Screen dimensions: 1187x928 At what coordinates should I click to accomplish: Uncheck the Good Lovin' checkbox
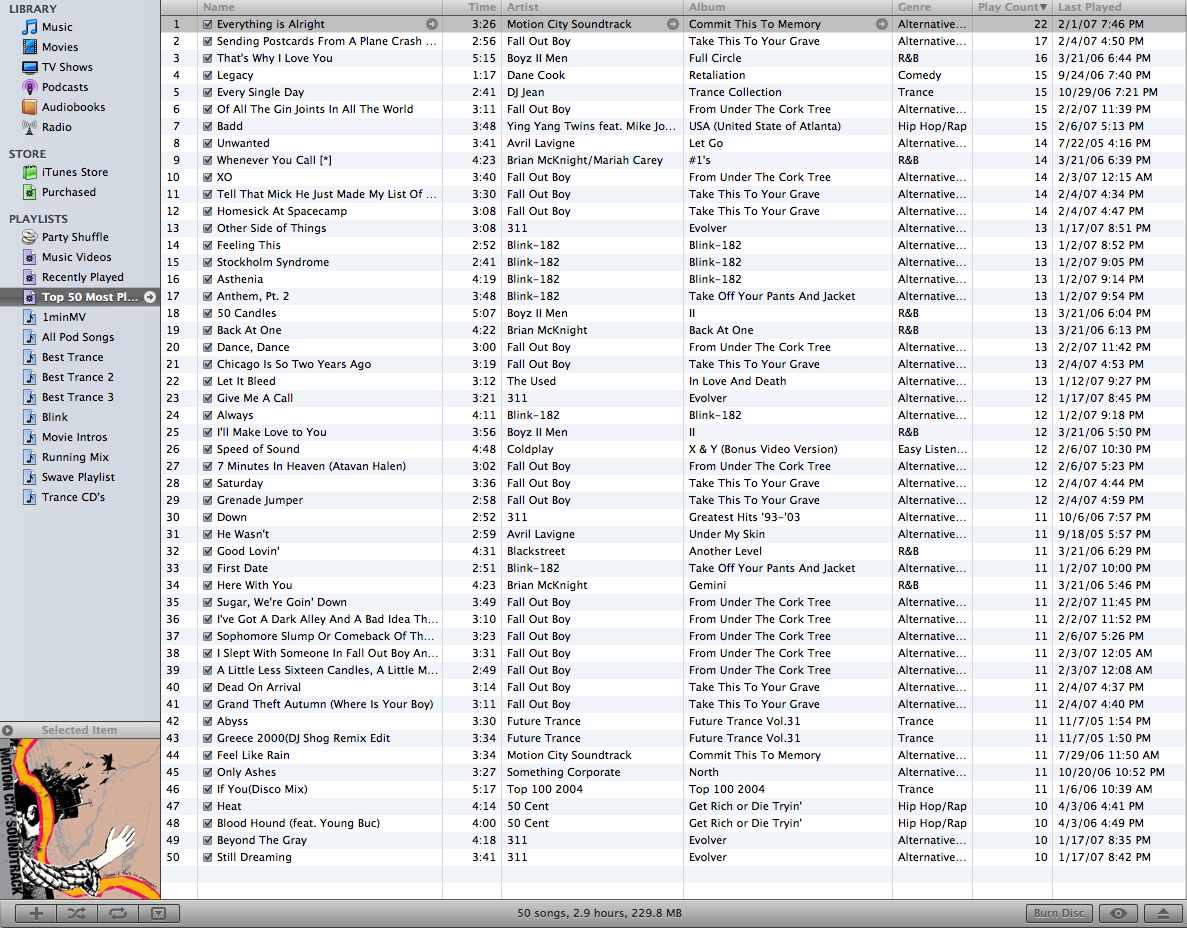[x=207, y=551]
